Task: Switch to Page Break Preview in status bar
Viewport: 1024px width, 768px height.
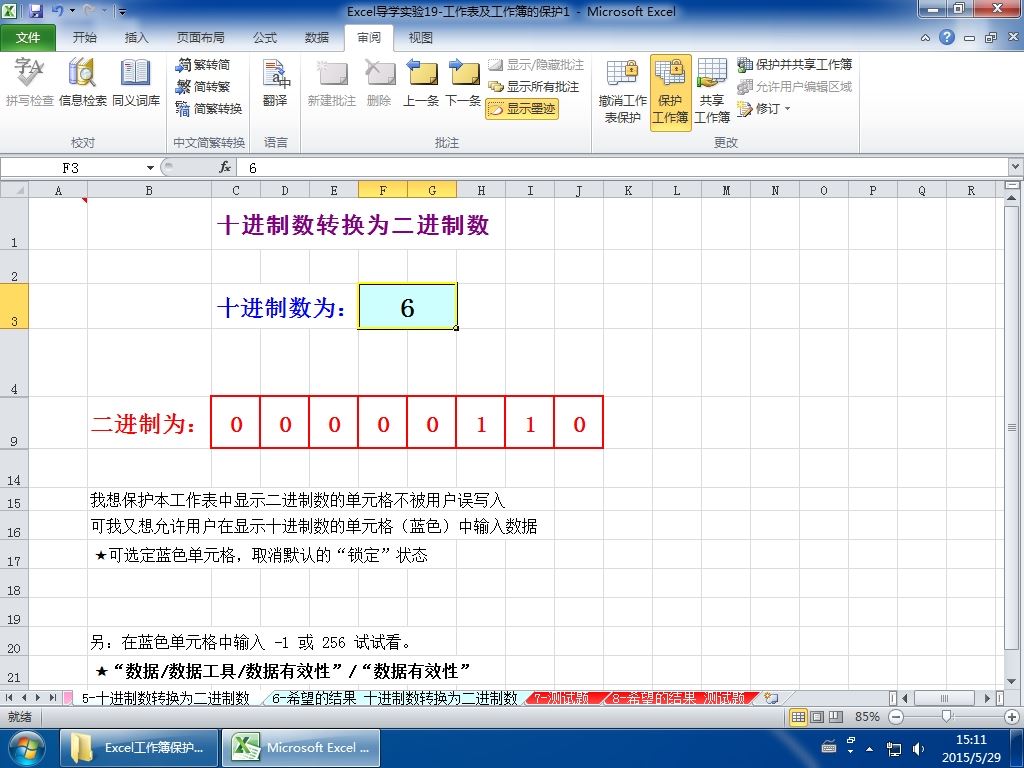Action: click(x=836, y=717)
